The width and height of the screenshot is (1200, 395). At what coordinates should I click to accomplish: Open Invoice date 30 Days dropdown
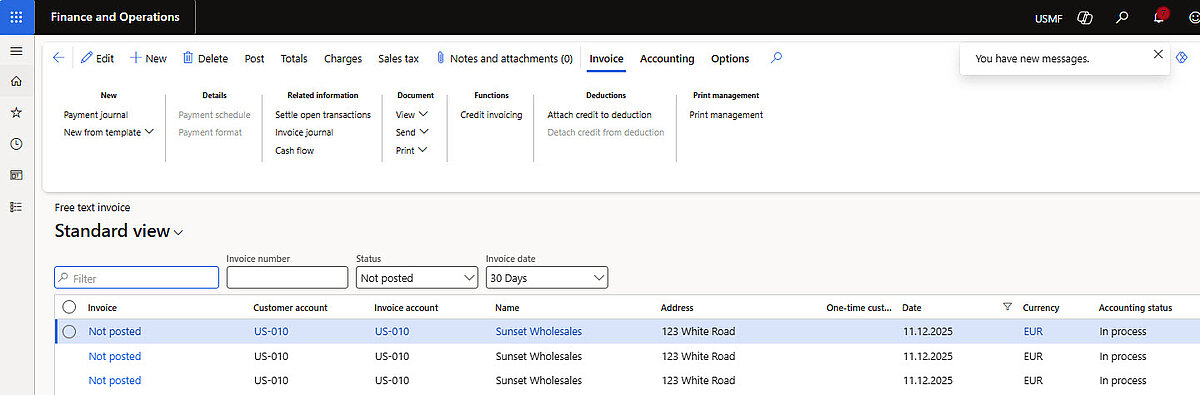[x=547, y=277]
